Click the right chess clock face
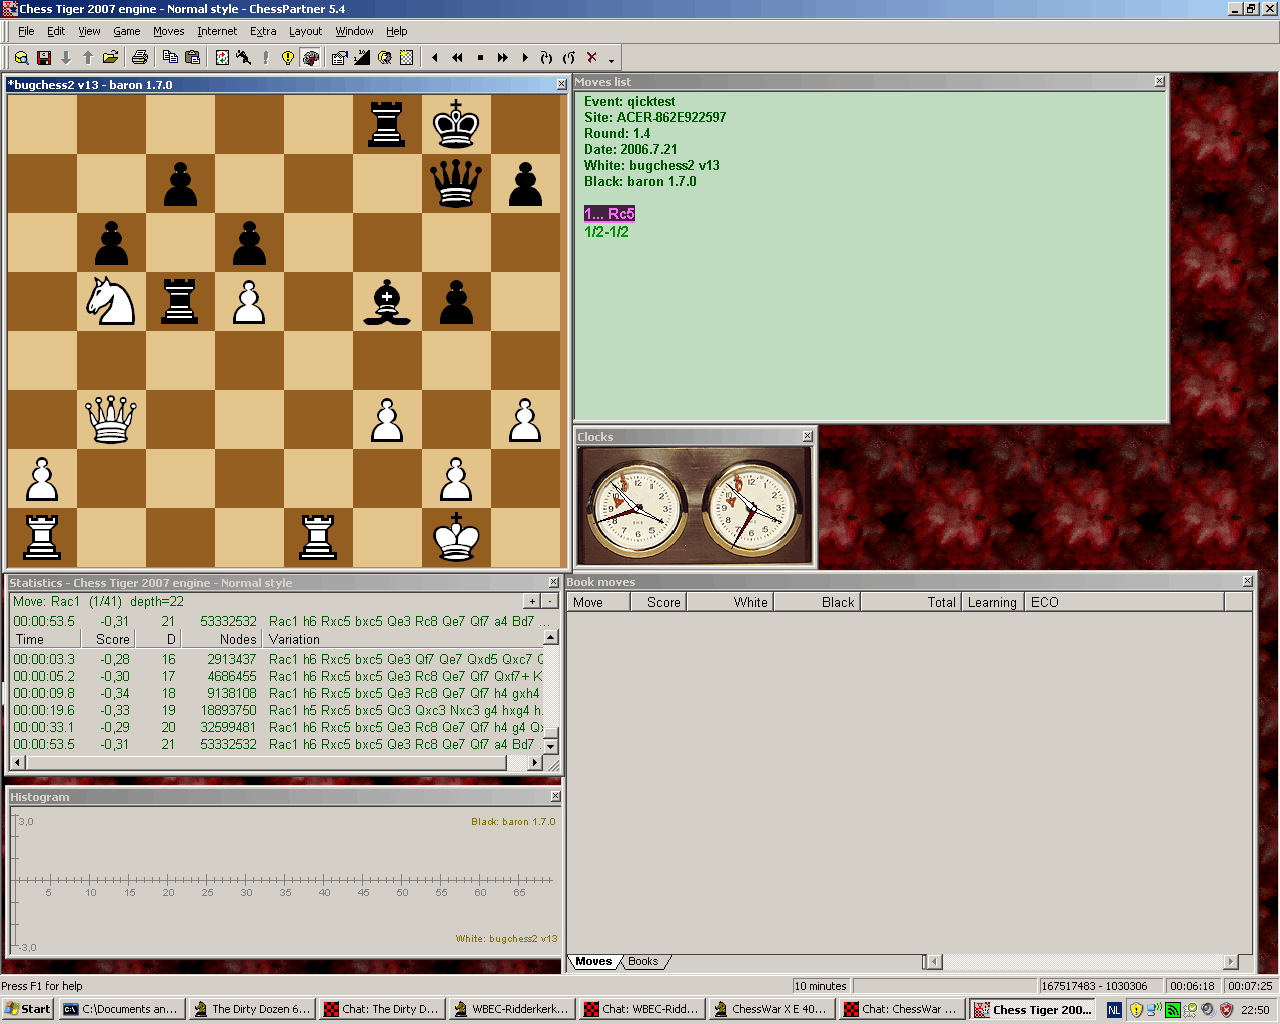 (753, 507)
